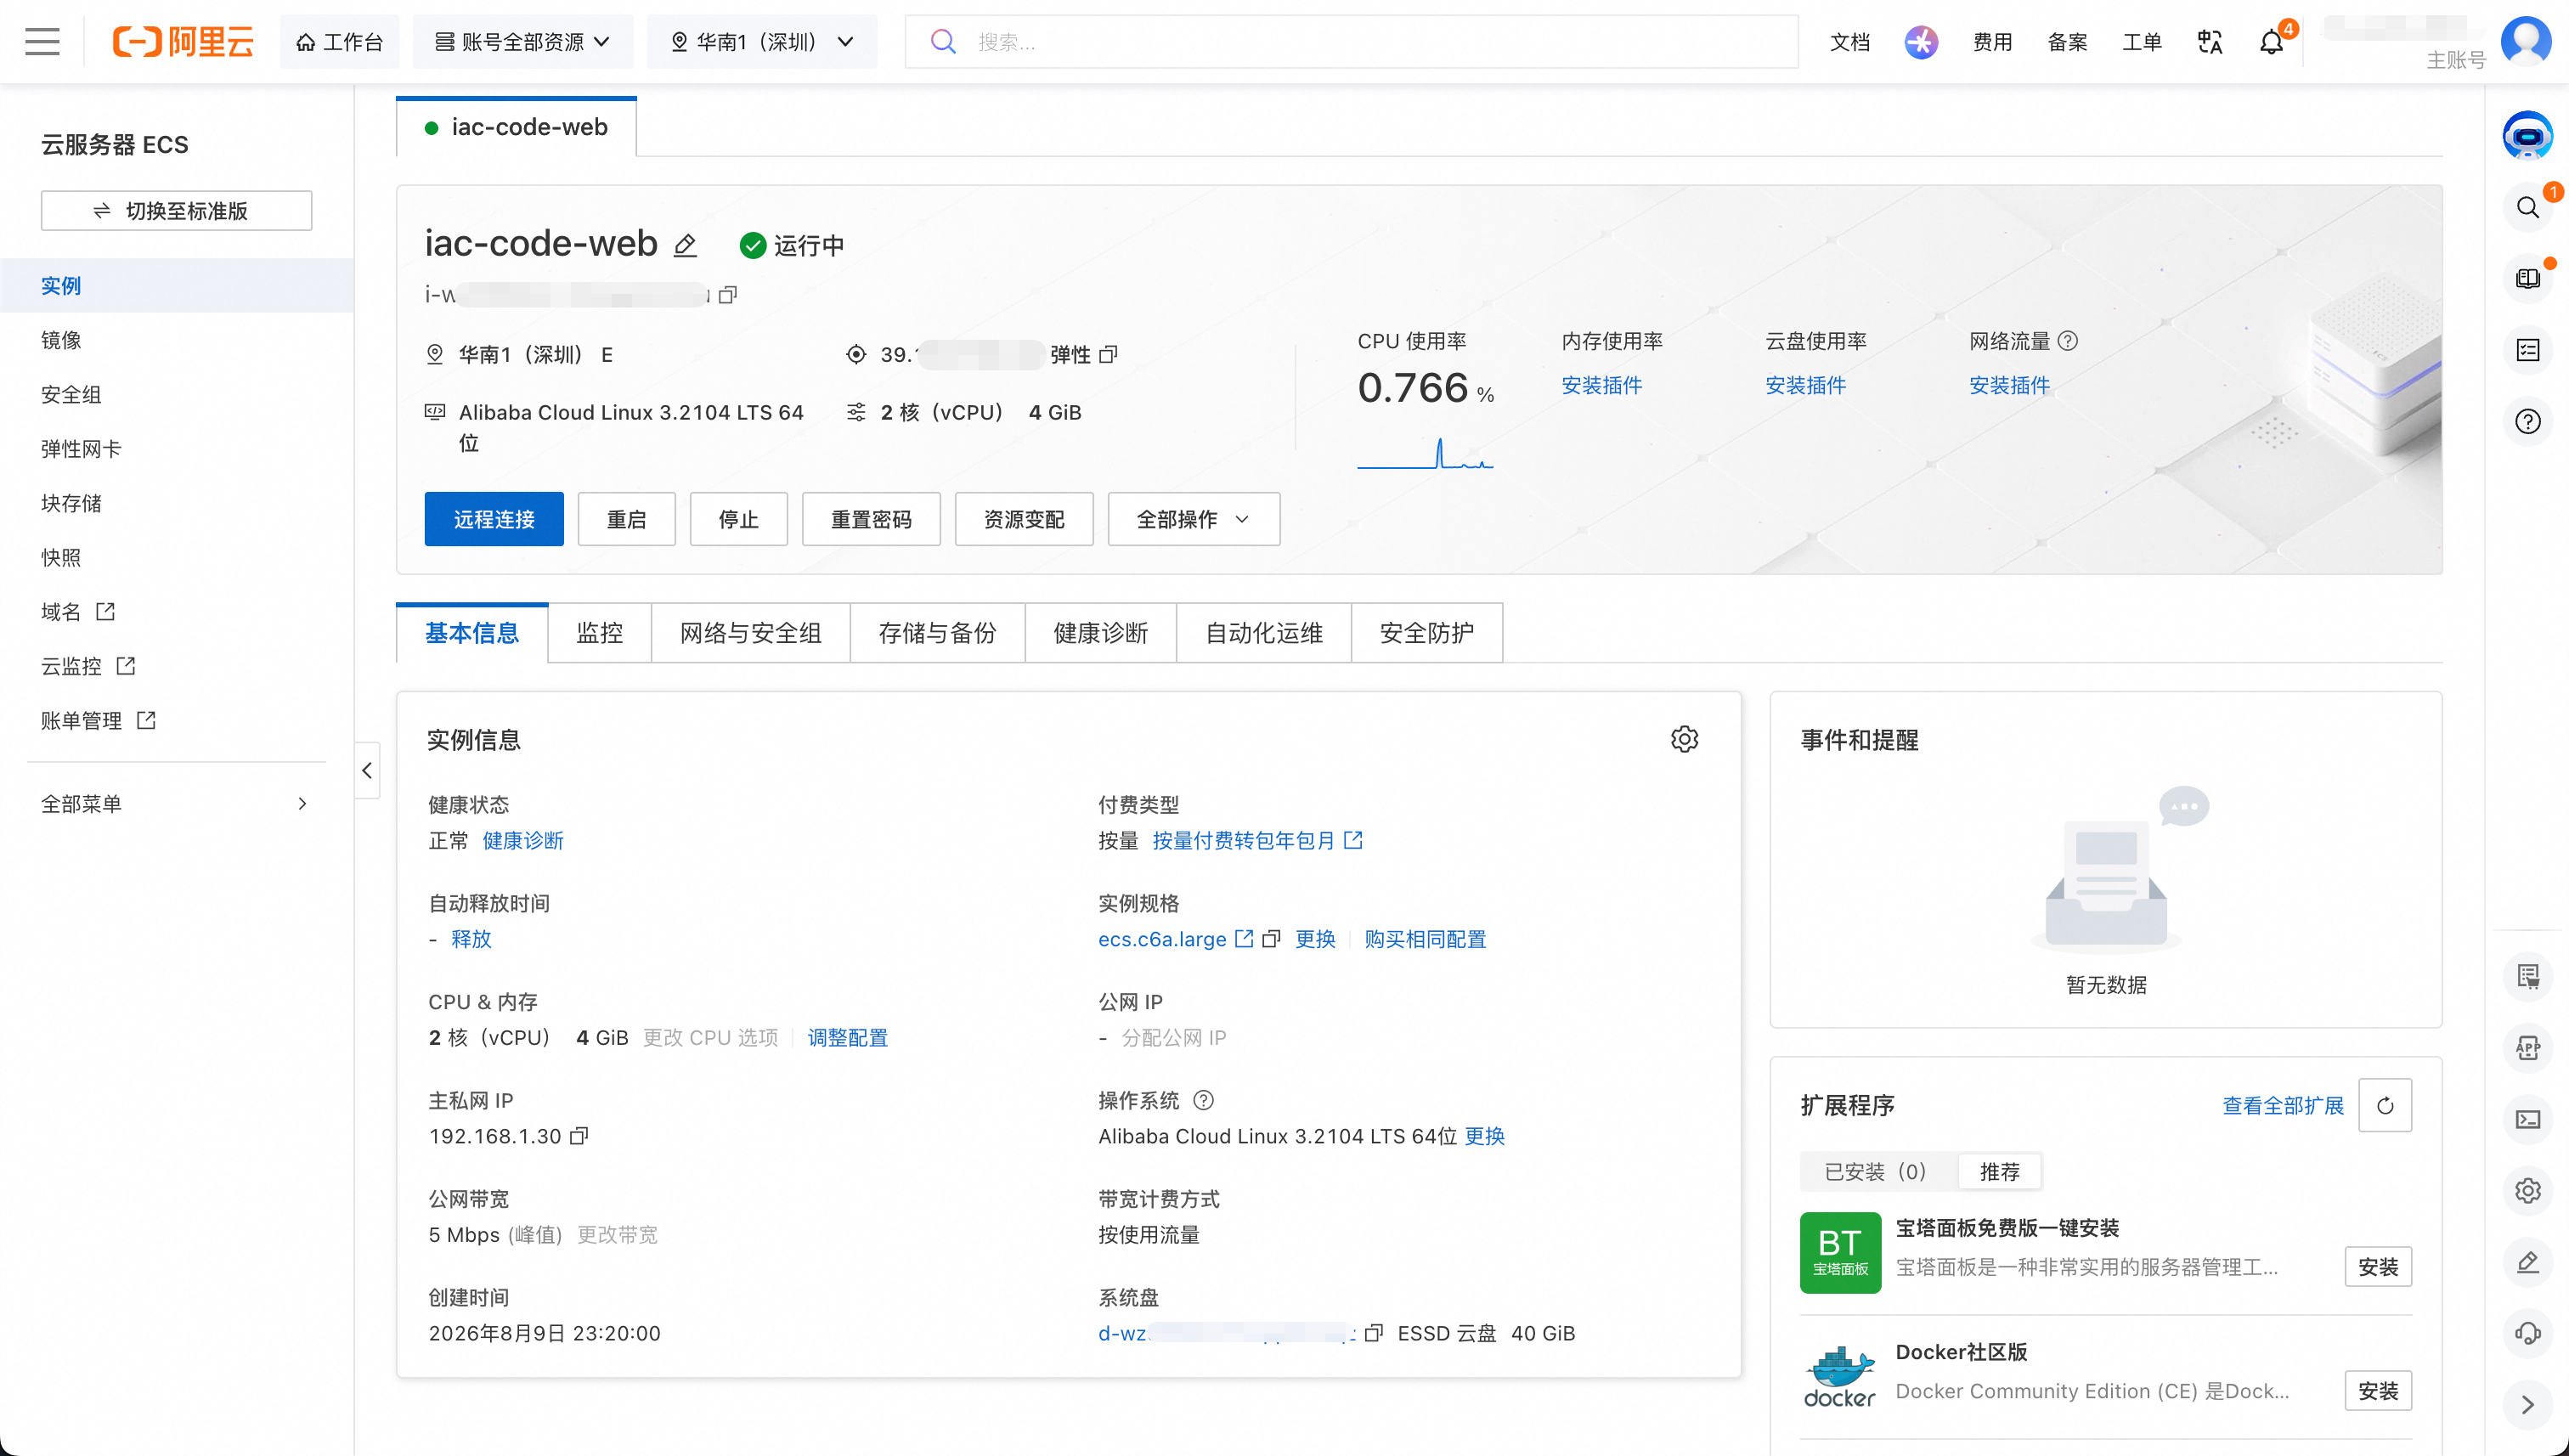The width and height of the screenshot is (2569, 1456).
Task: Show the operating system help tooltip
Action: point(1204,1100)
